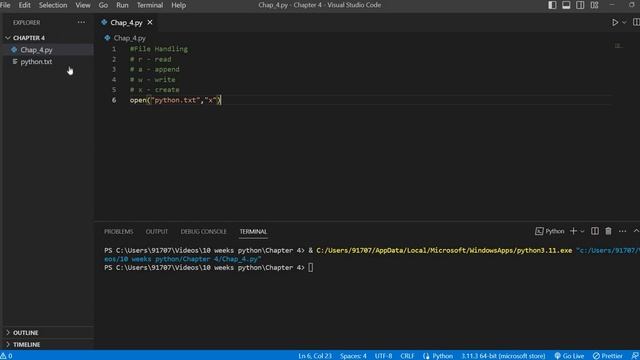The image size is (640, 360).
Task: Toggle secondary sidebar layout icon
Action: (580, 5)
